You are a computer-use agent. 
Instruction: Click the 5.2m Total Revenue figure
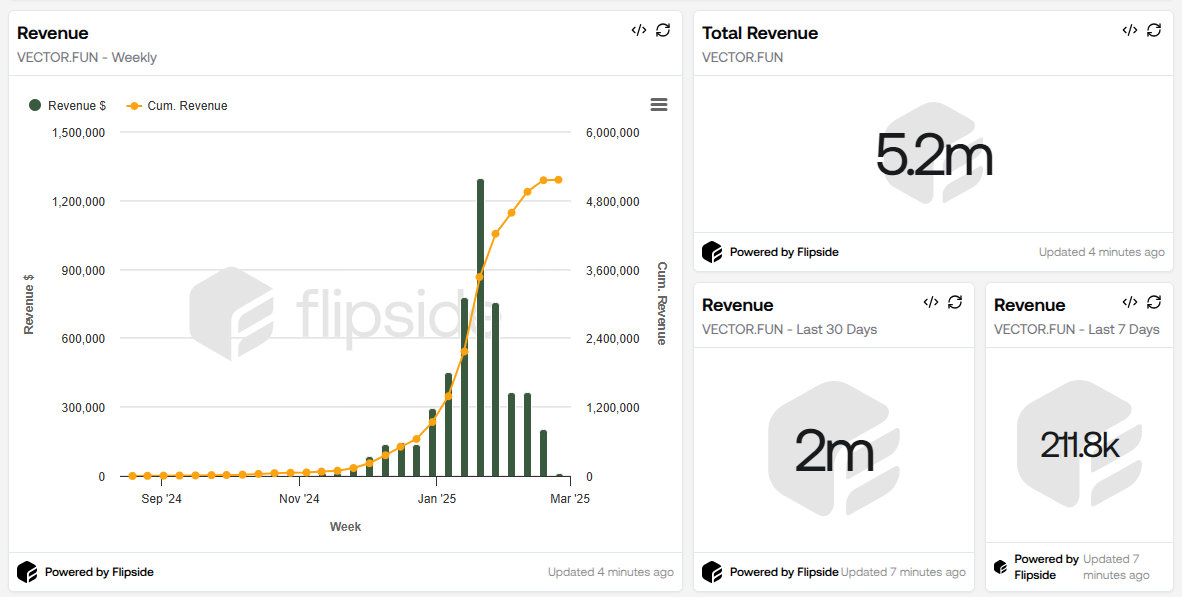934,155
